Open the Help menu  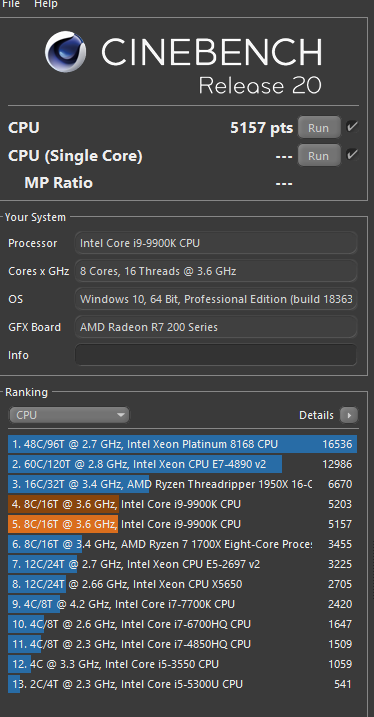(46, 4)
